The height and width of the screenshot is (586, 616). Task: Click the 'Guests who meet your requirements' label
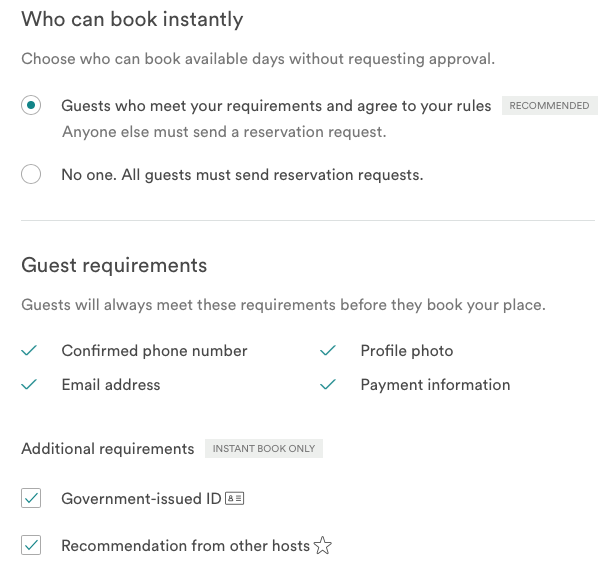tap(276, 106)
